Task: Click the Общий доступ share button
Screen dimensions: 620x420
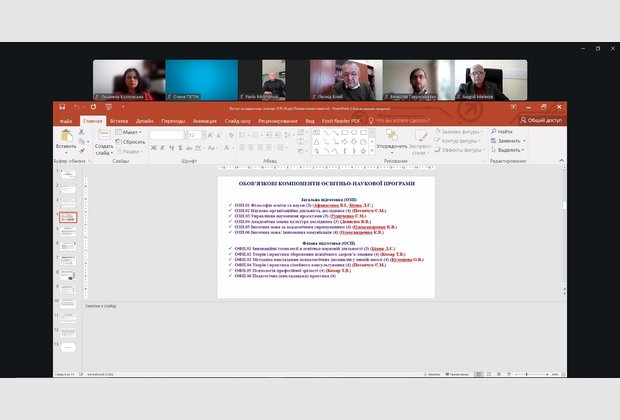Action: [x=544, y=120]
